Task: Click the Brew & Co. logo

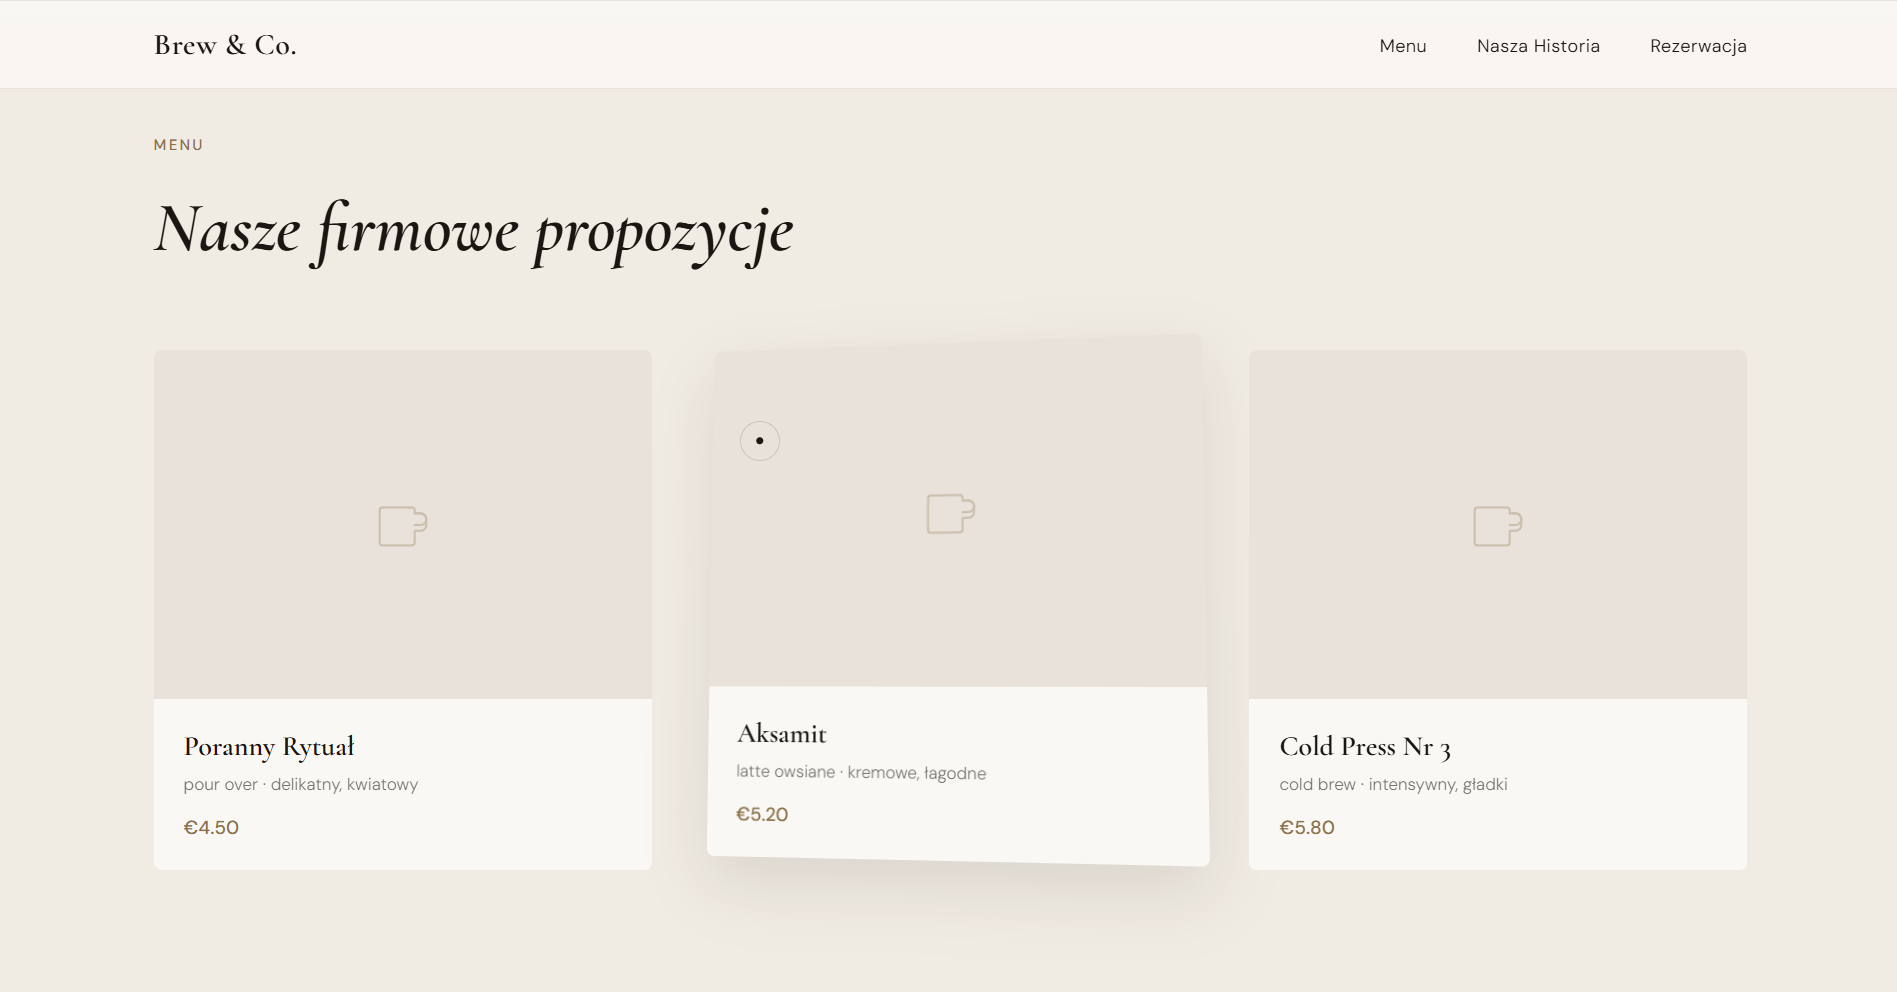Action: (224, 45)
